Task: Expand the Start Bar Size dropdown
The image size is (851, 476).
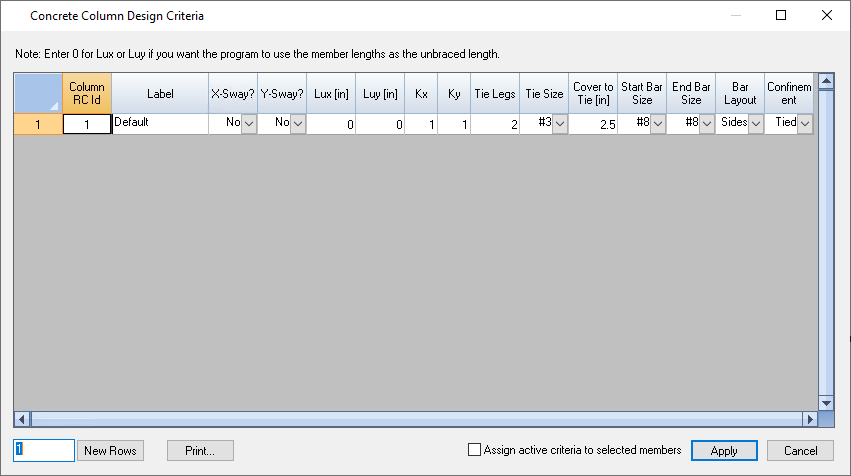Action: pos(658,124)
